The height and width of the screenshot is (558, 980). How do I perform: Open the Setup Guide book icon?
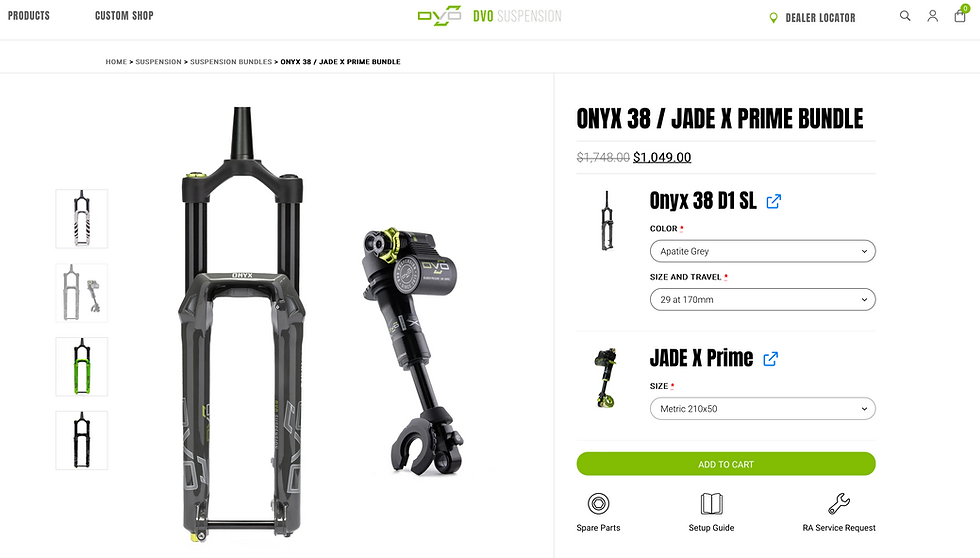(x=711, y=504)
